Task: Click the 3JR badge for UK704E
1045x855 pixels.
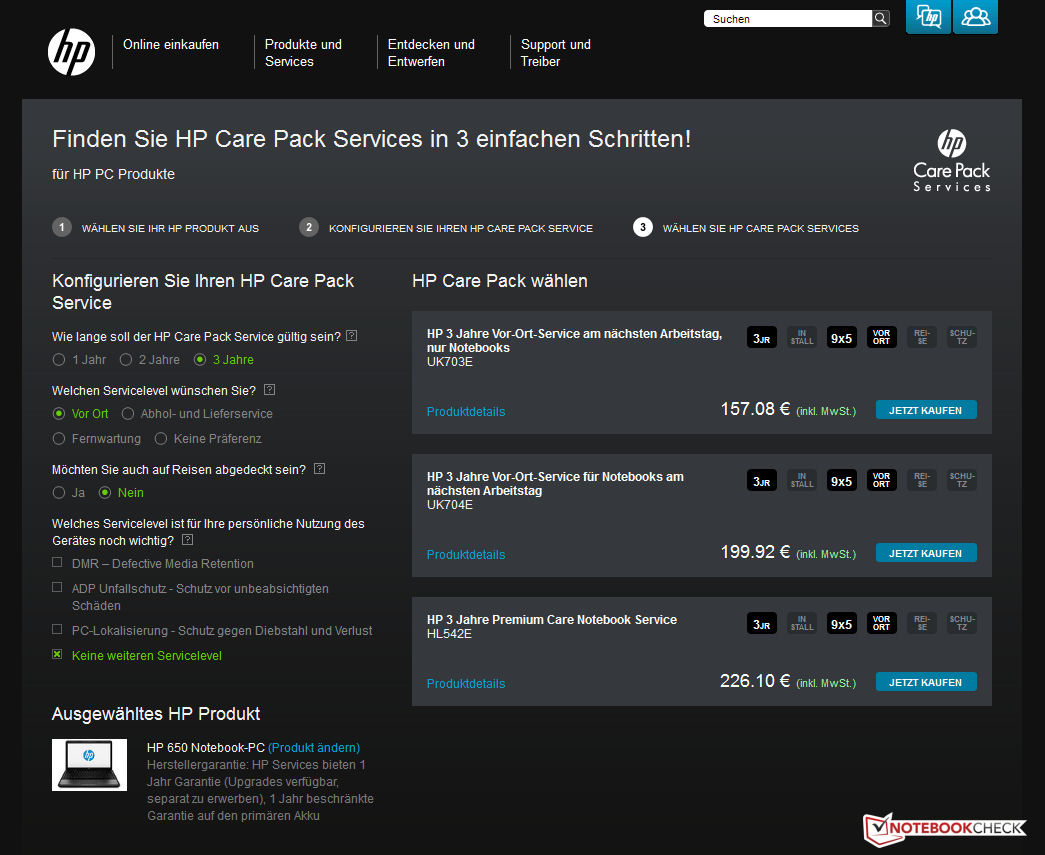Action: coord(762,480)
